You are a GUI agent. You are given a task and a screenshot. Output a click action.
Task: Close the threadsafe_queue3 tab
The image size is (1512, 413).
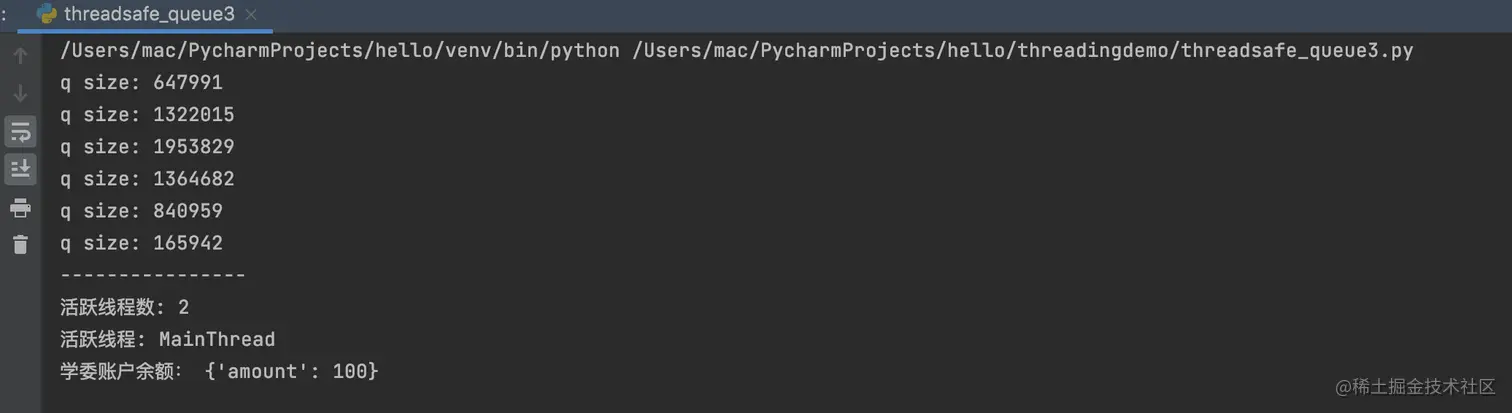(x=251, y=15)
